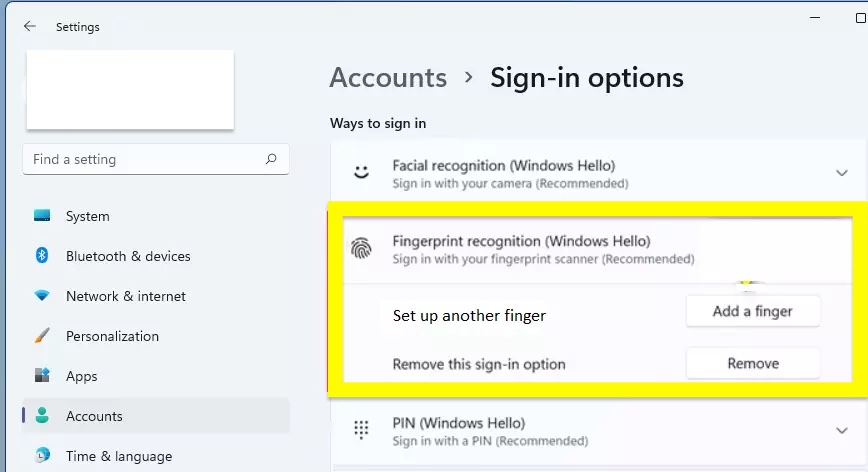This screenshot has height=472, width=868.
Task: Click 'Set up another finger' label
Action: click(469, 315)
